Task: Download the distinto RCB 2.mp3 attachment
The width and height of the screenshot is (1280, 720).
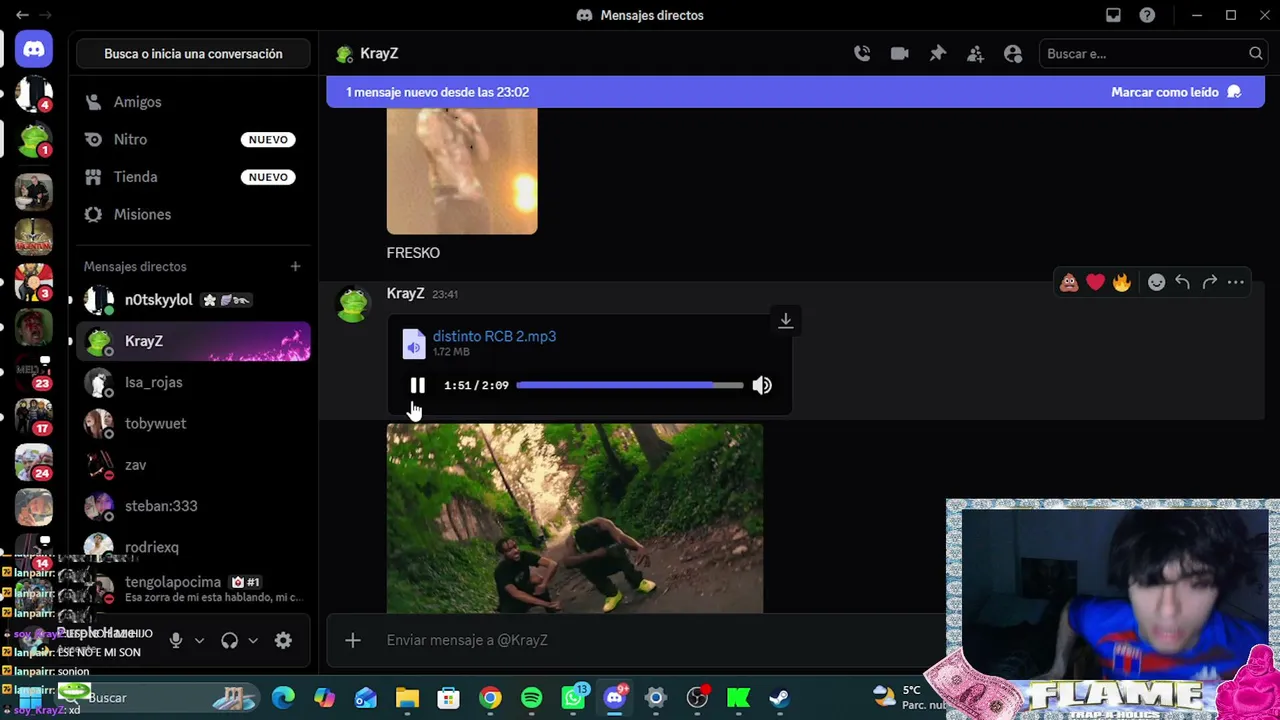Action: tap(786, 320)
